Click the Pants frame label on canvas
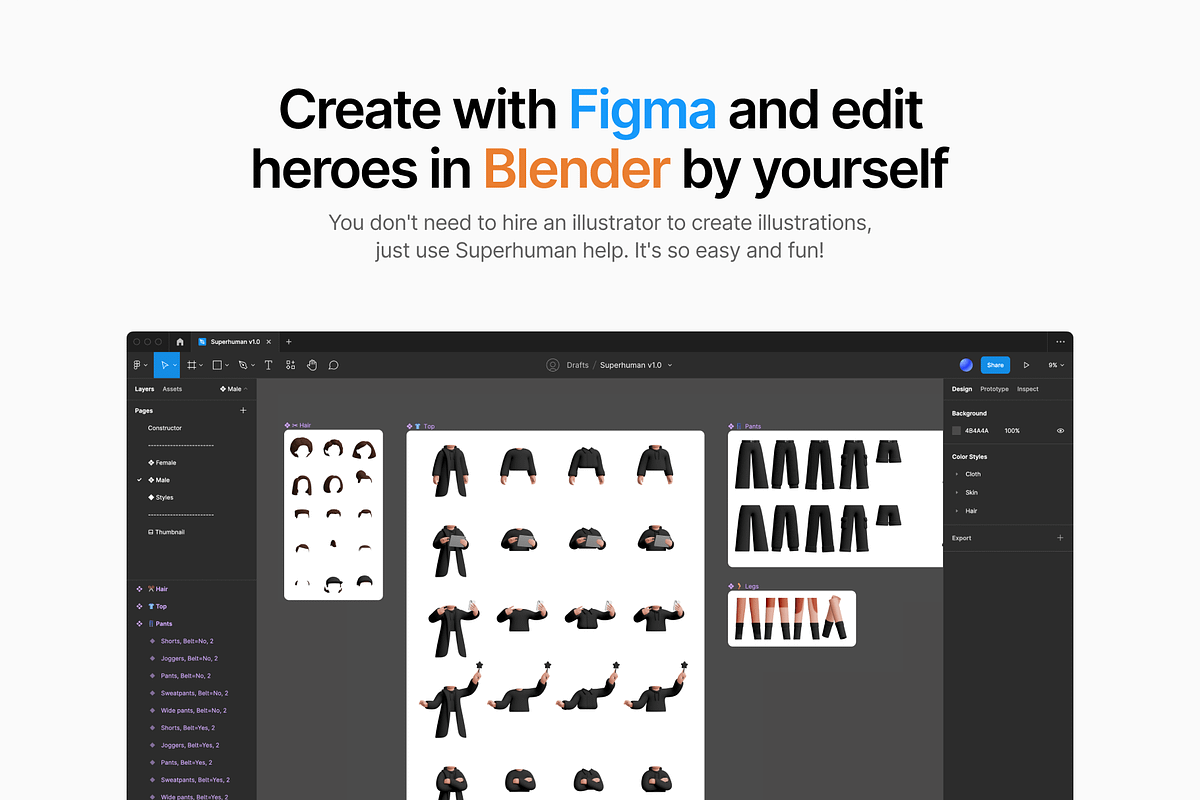The height and width of the screenshot is (800, 1200). click(745, 426)
